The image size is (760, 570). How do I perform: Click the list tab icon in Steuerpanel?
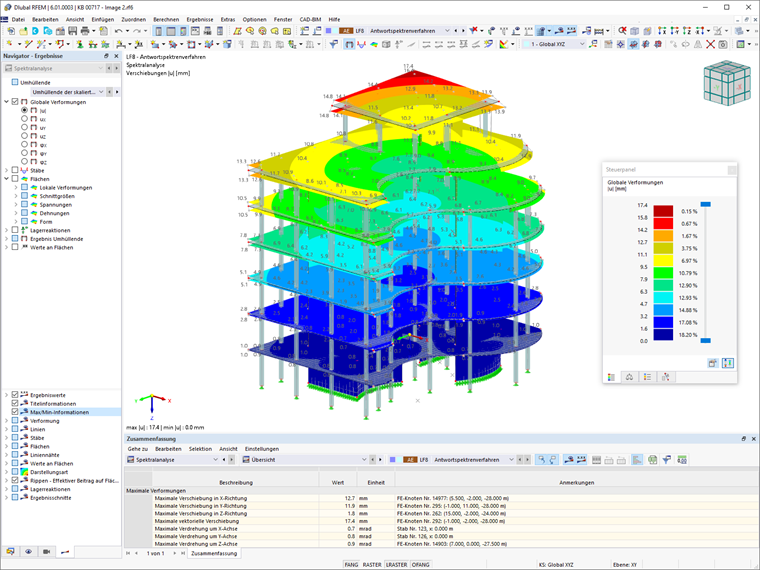pos(647,377)
